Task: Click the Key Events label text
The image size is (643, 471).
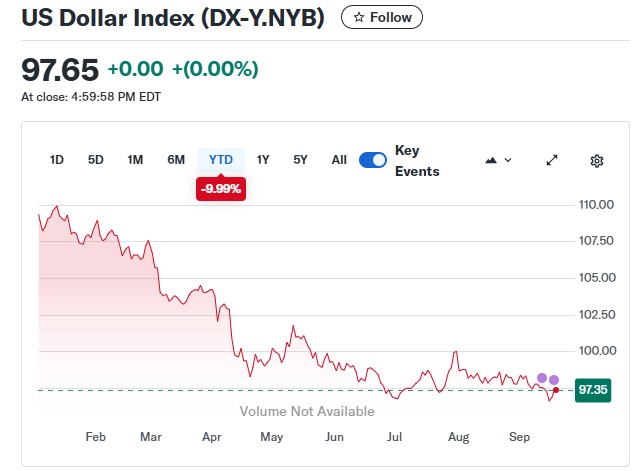Action: click(417, 160)
